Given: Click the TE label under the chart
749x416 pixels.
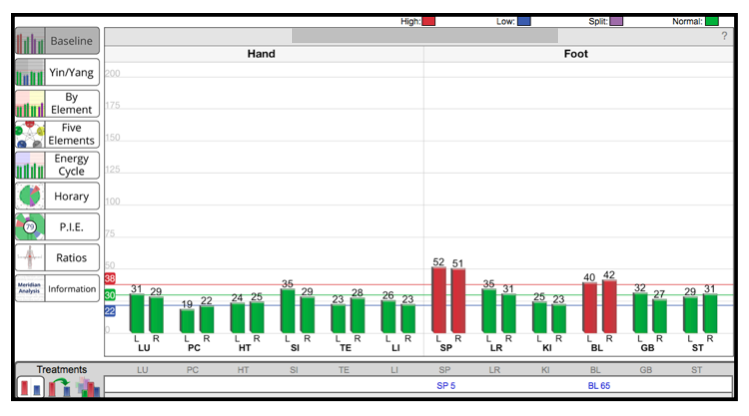Looking at the screenshot, I should pos(345,348).
